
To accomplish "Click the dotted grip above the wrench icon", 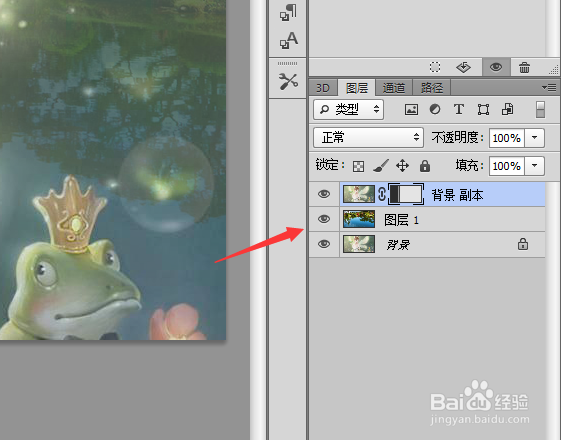I will pyautogui.click(x=287, y=63).
